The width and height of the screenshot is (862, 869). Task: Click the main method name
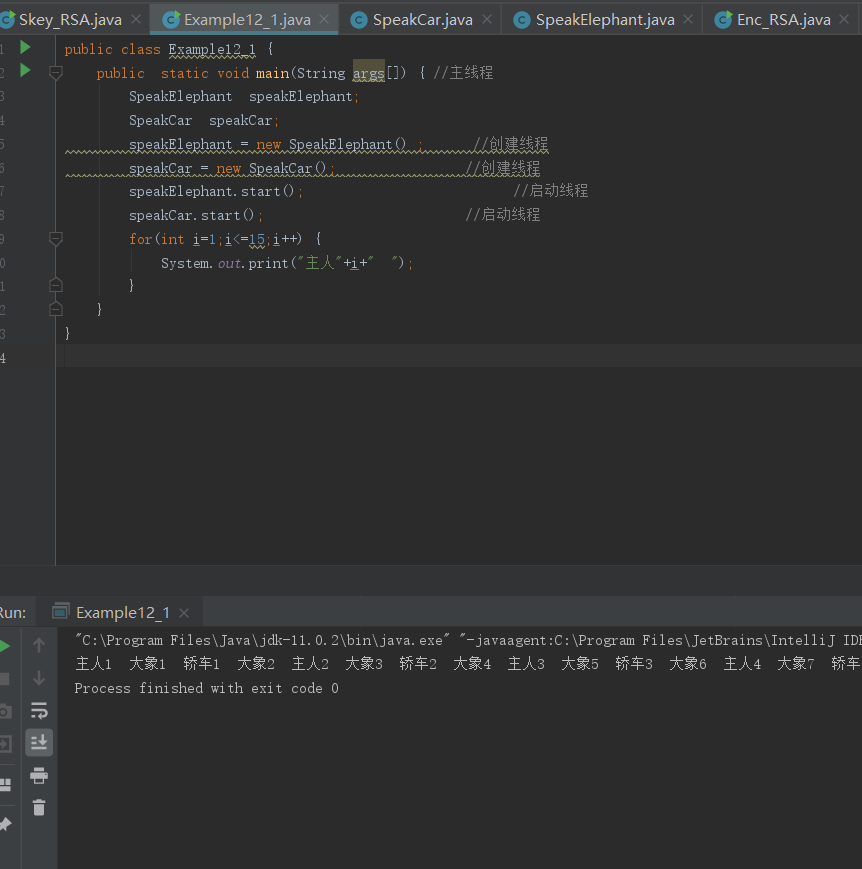click(x=272, y=73)
